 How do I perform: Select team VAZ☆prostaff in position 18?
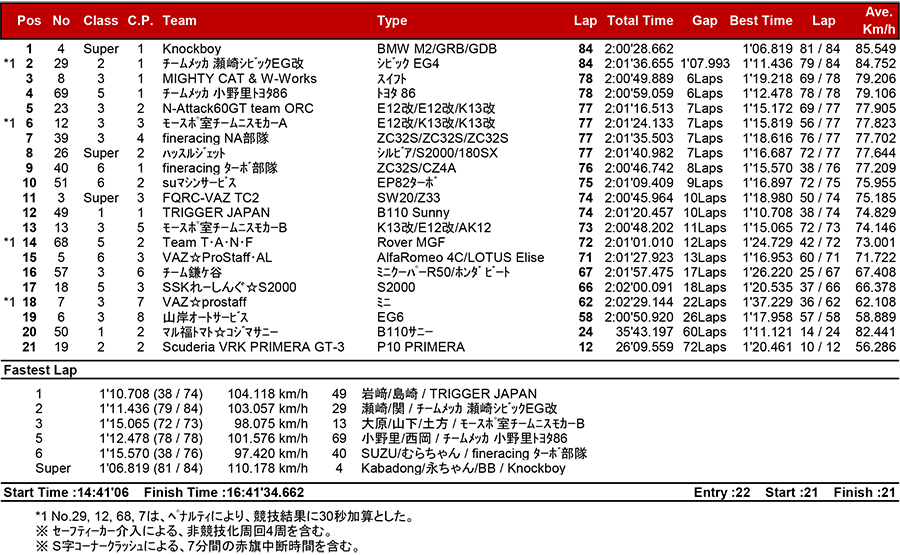tap(204, 302)
